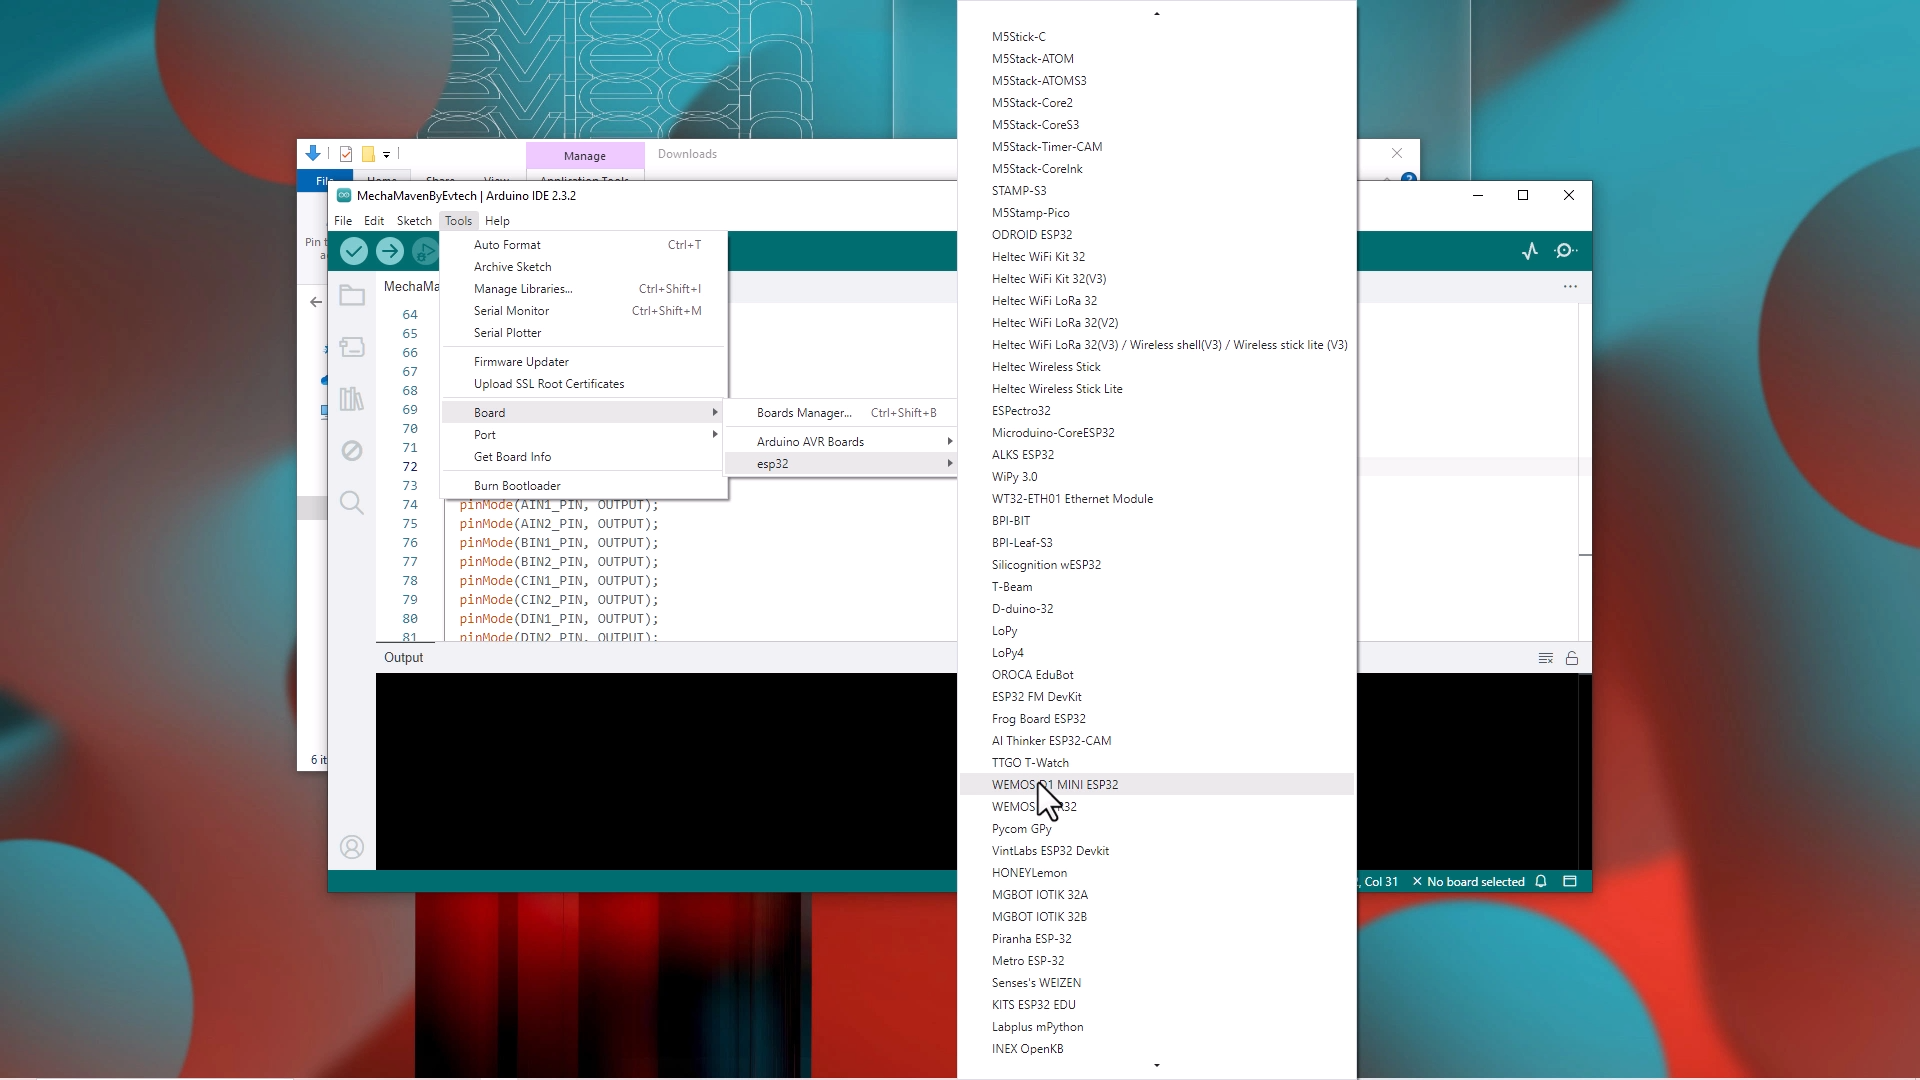Image resolution: width=1920 pixels, height=1080 pixels.
Task: Select Archive Sketch menu entry
Action: (584, 266)
